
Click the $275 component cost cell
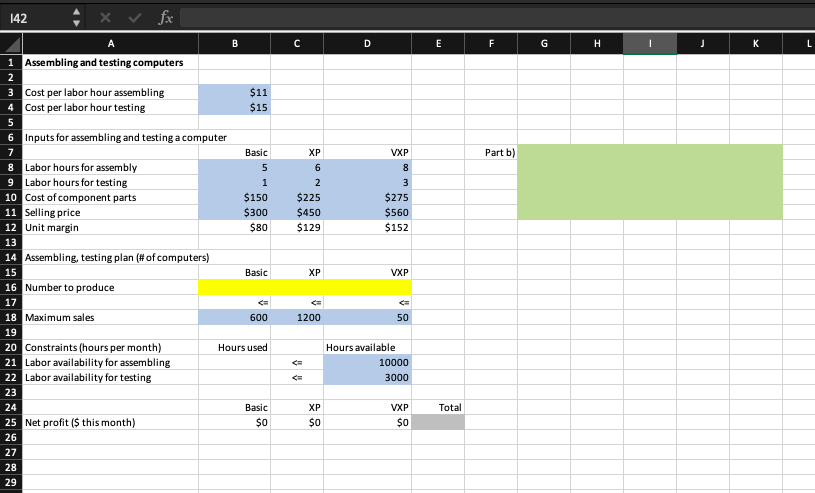(x=367, y=198)
